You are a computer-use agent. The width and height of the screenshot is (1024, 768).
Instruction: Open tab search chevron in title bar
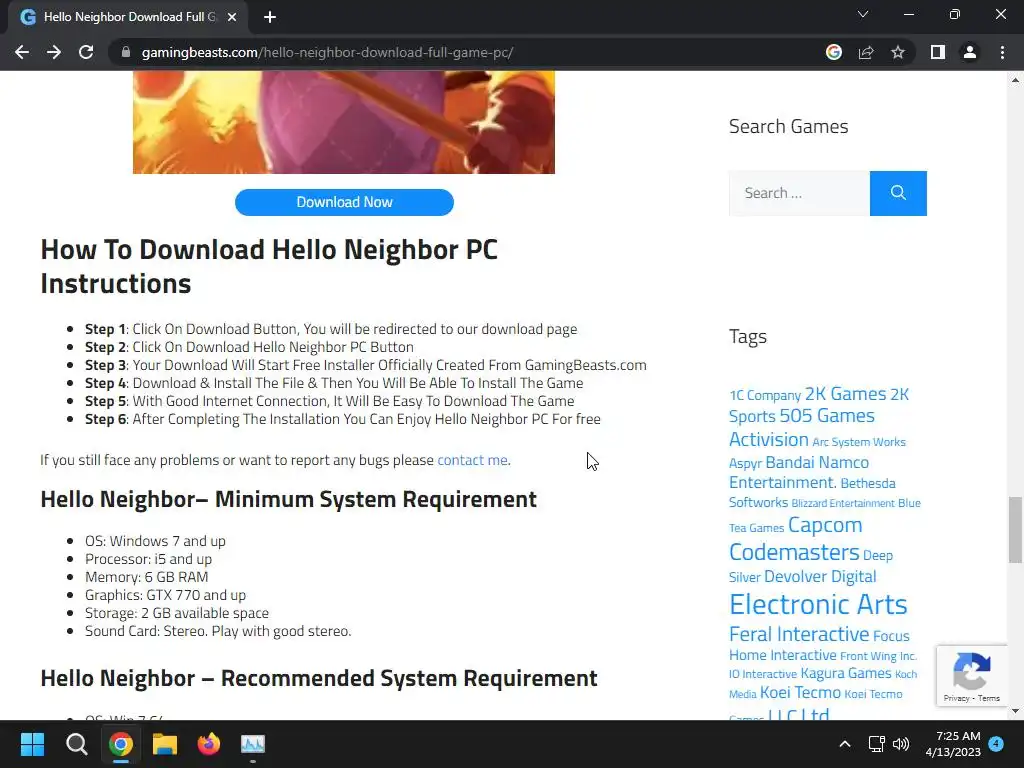tap(863, 14)
